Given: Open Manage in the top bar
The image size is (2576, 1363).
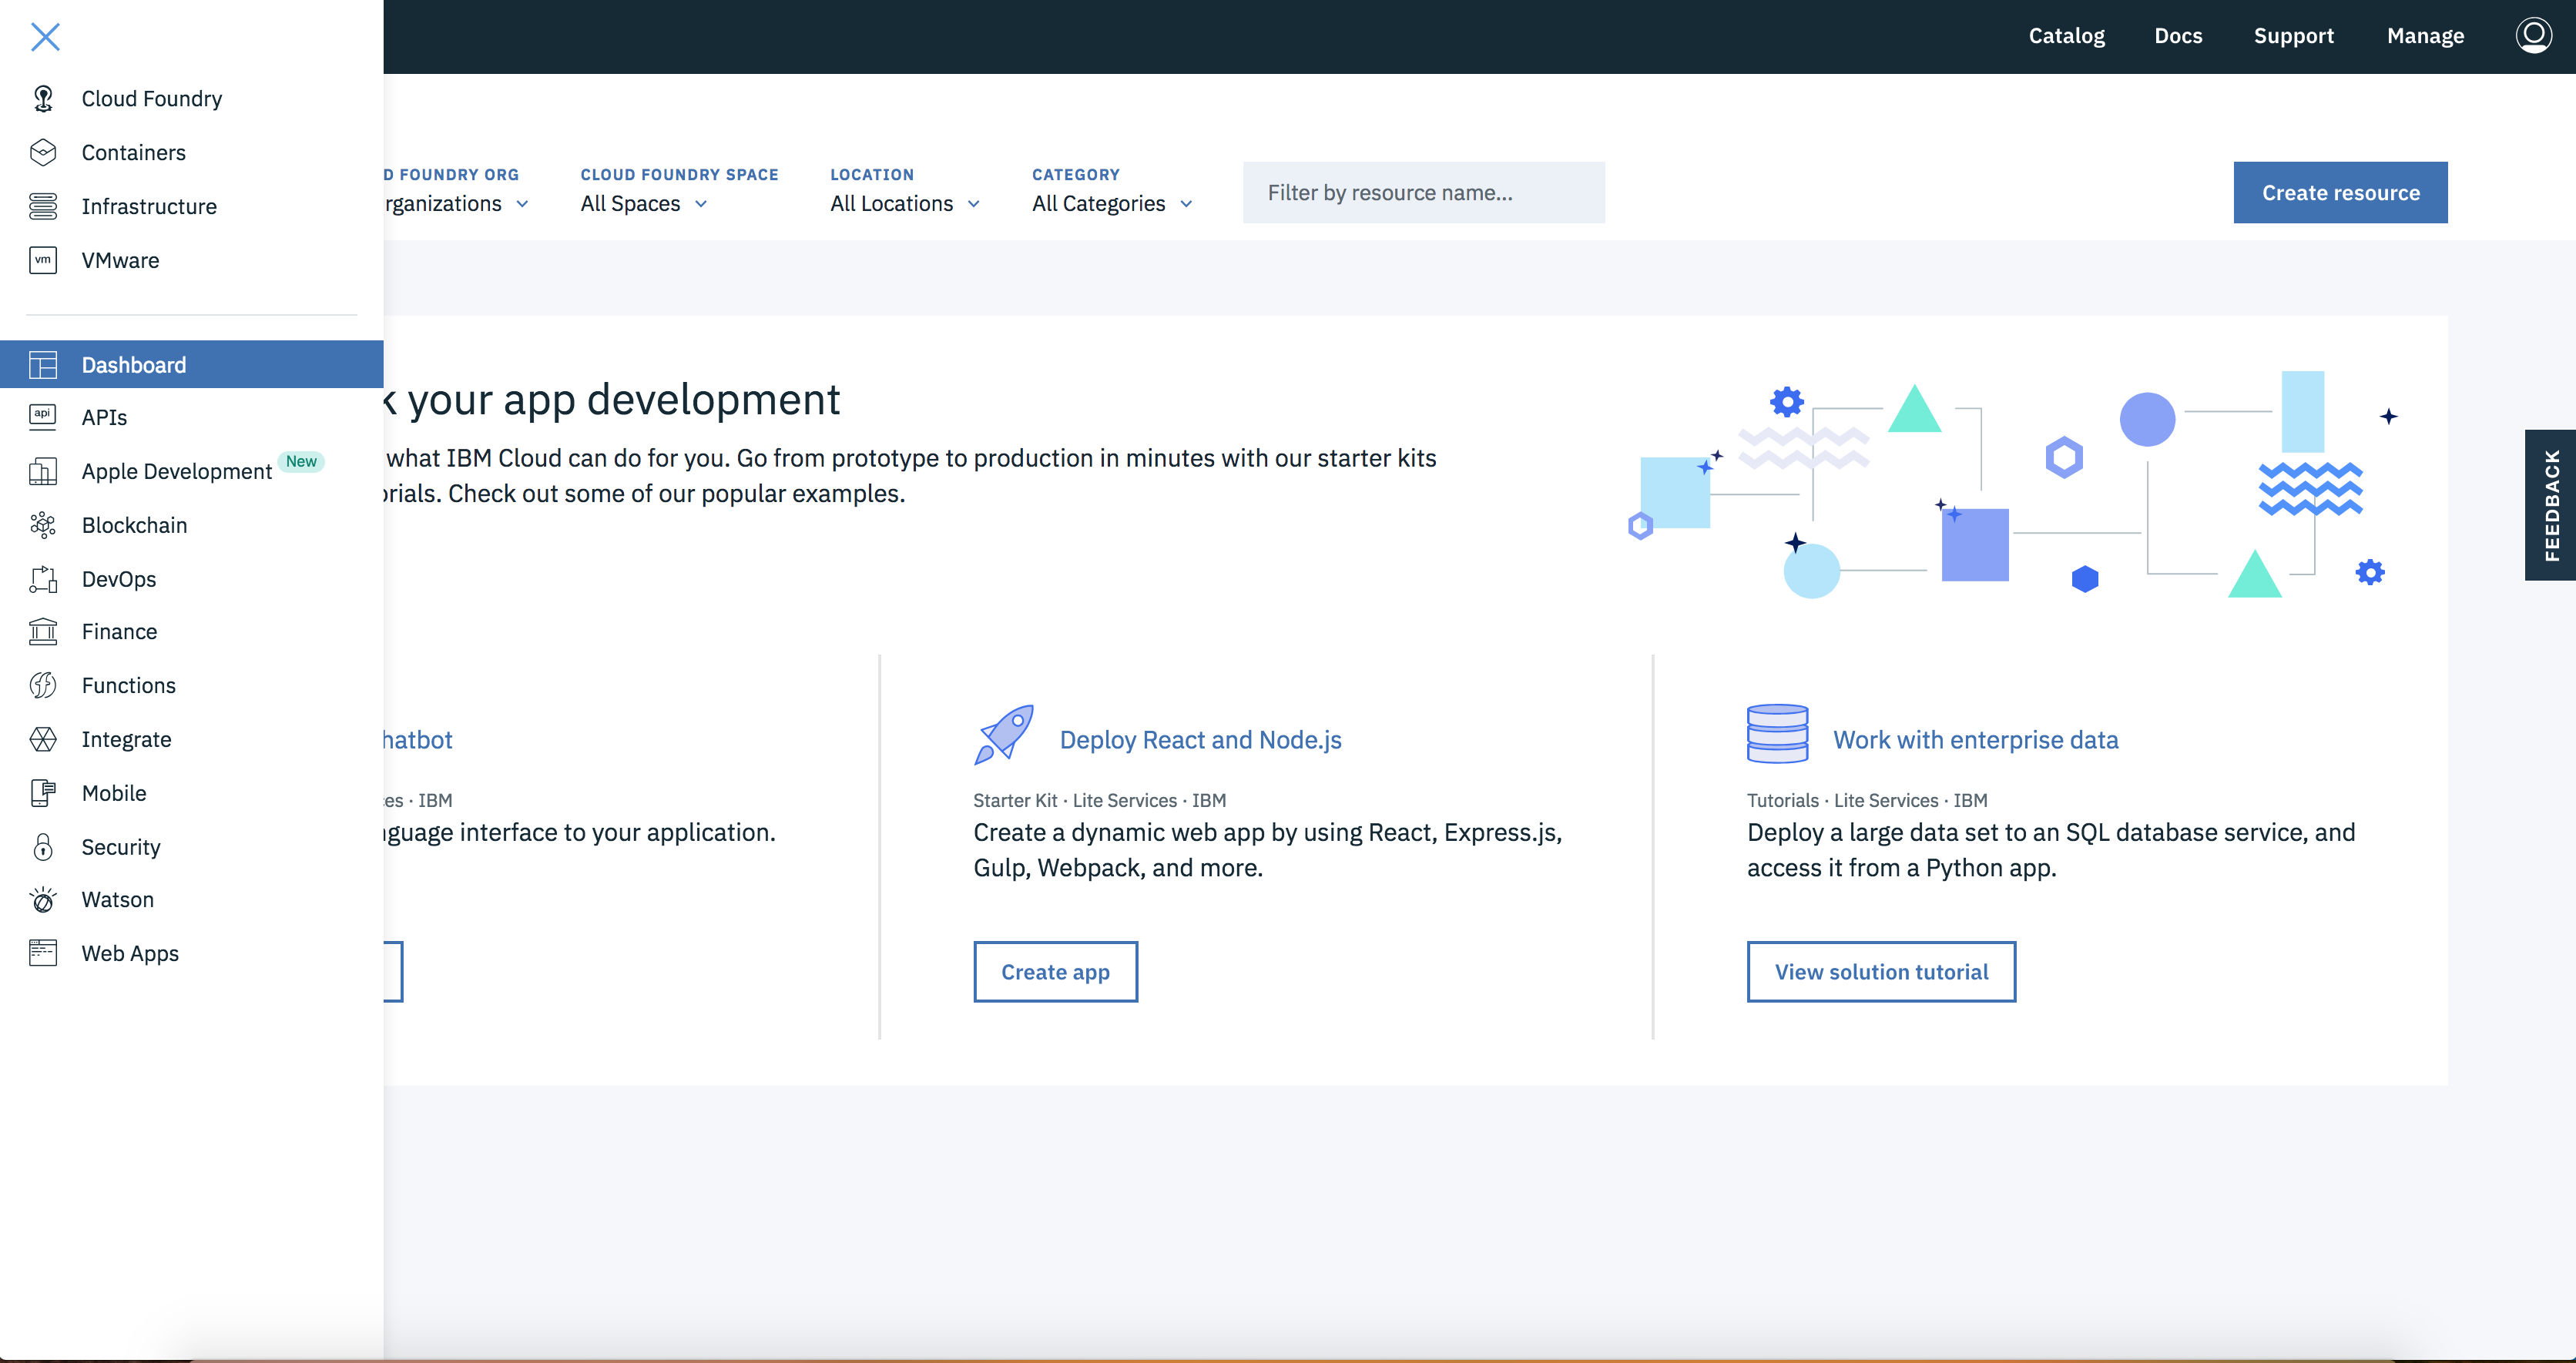Looking at the screenshot, I should tap(2425, 36).
